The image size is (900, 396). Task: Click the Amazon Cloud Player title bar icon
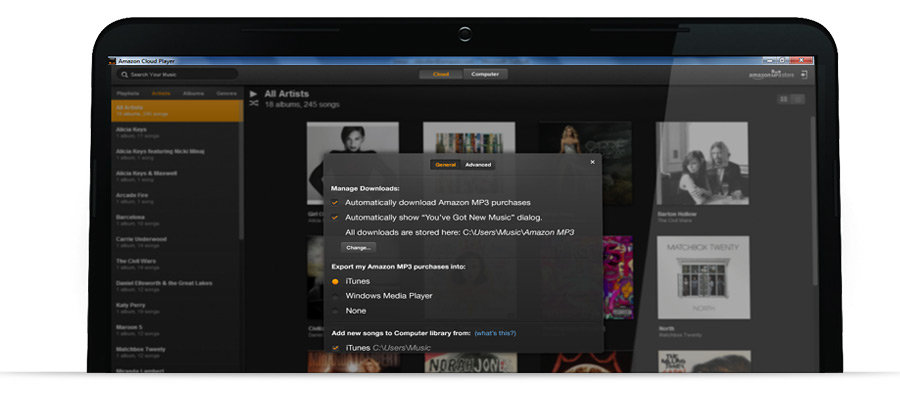point(112,61)
